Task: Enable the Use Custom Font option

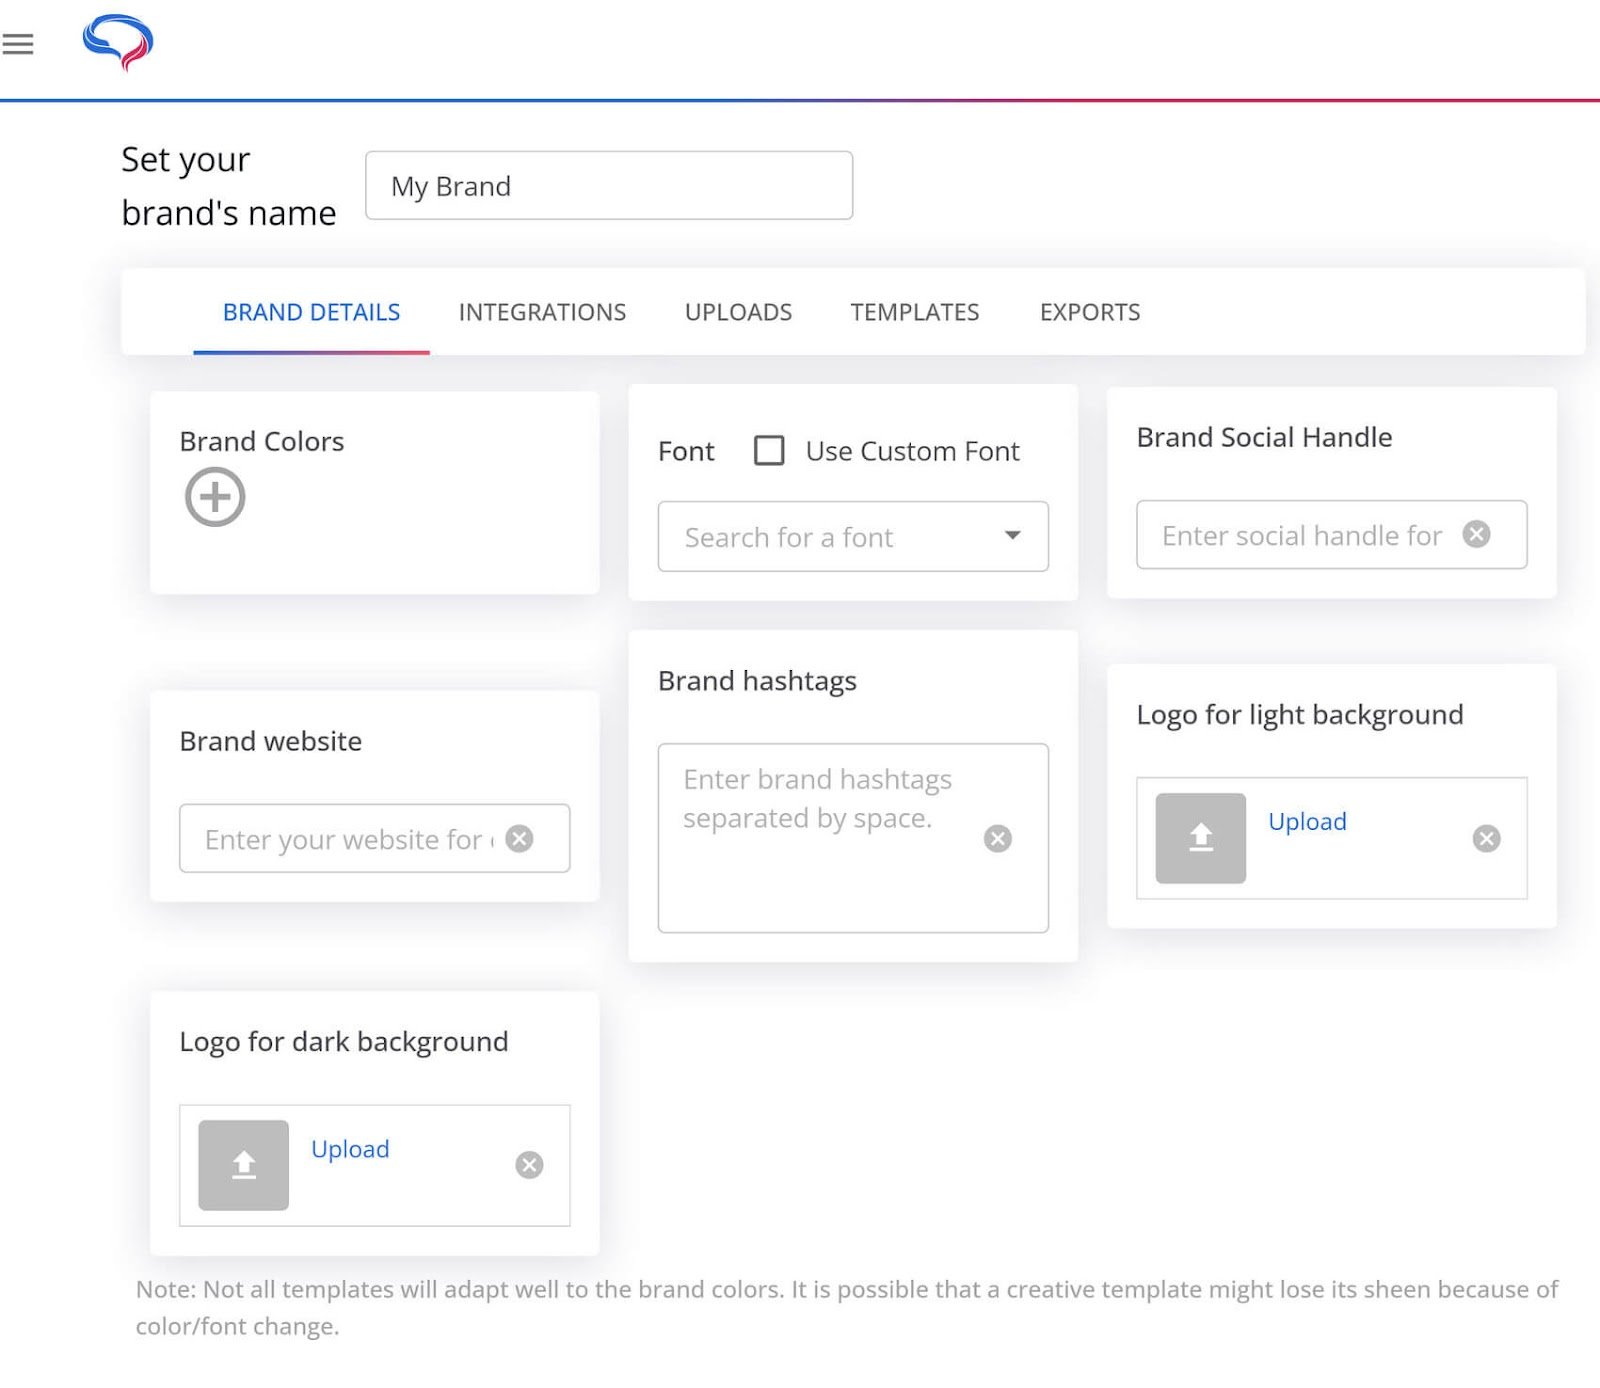Action: click(x=769, y=451)
